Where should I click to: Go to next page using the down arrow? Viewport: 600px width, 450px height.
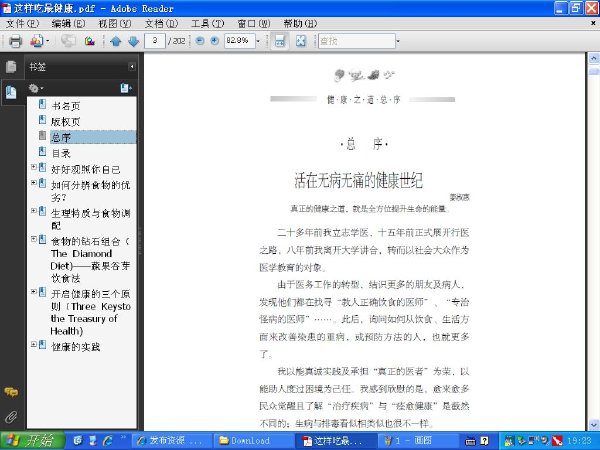133,41
